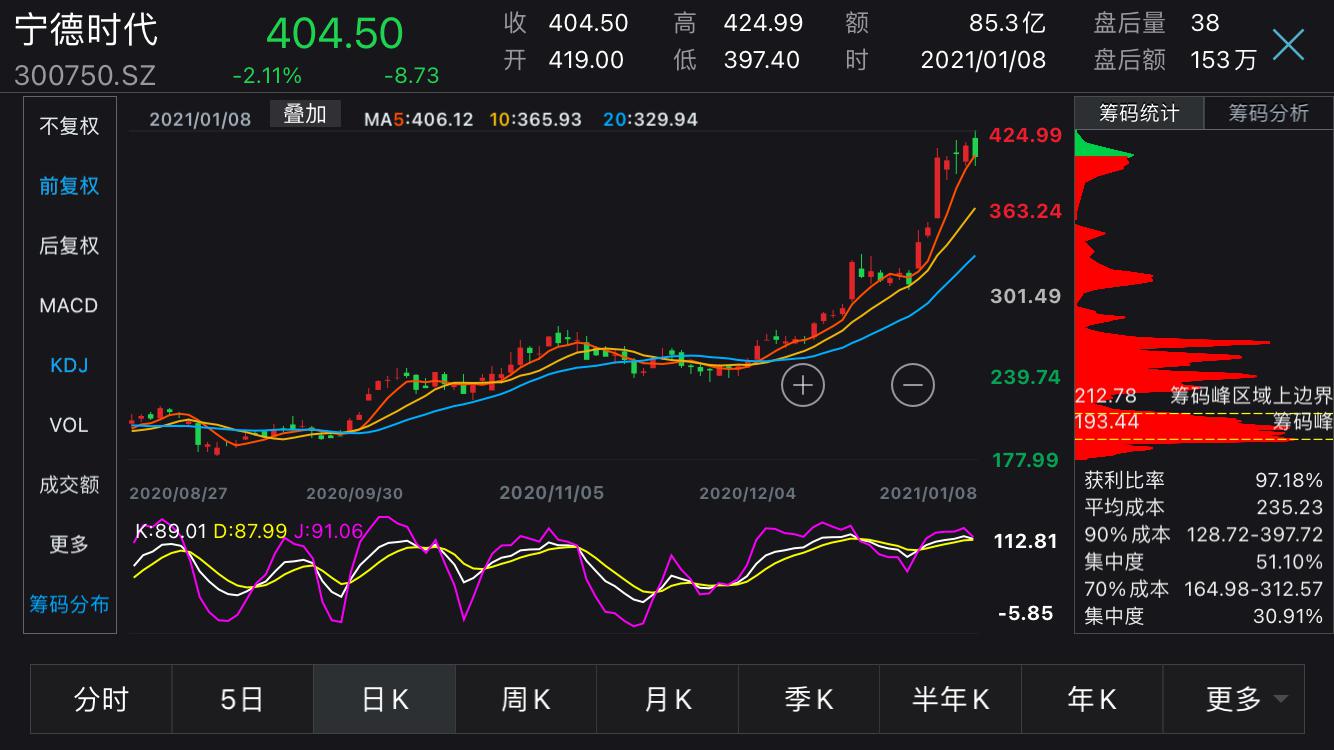Click the turnover value 85.3亿
This screenshot has width=1334, height=750.
pyautogui.click(x=1007, y=22)
